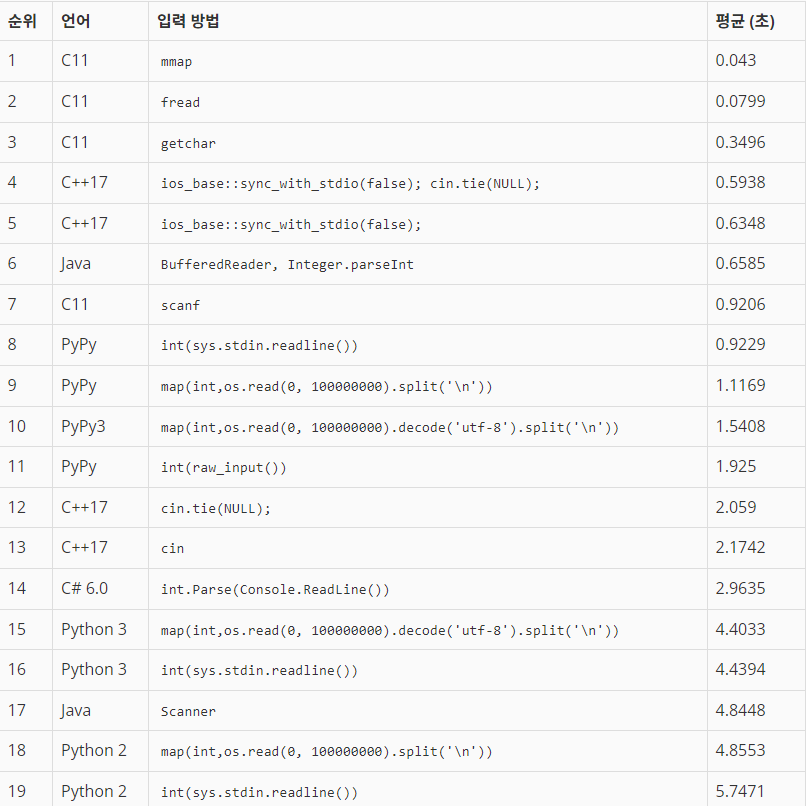Click the 4.8553 average time value
This screenshot has width=806, height=806.
pyautogui.click(x=740, y=750)
